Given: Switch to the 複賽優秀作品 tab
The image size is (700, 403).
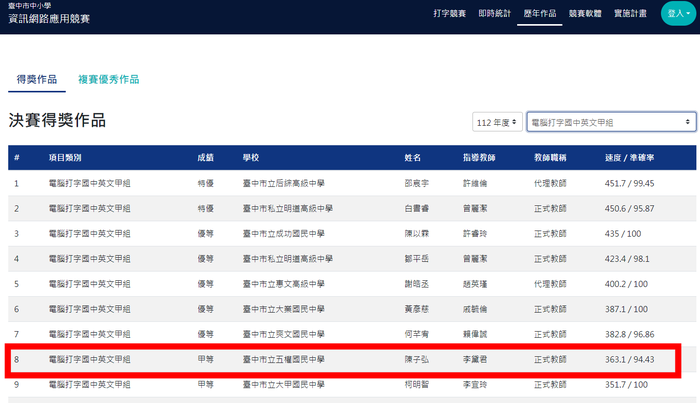Looking at the screenshot, I should [108, 79].
